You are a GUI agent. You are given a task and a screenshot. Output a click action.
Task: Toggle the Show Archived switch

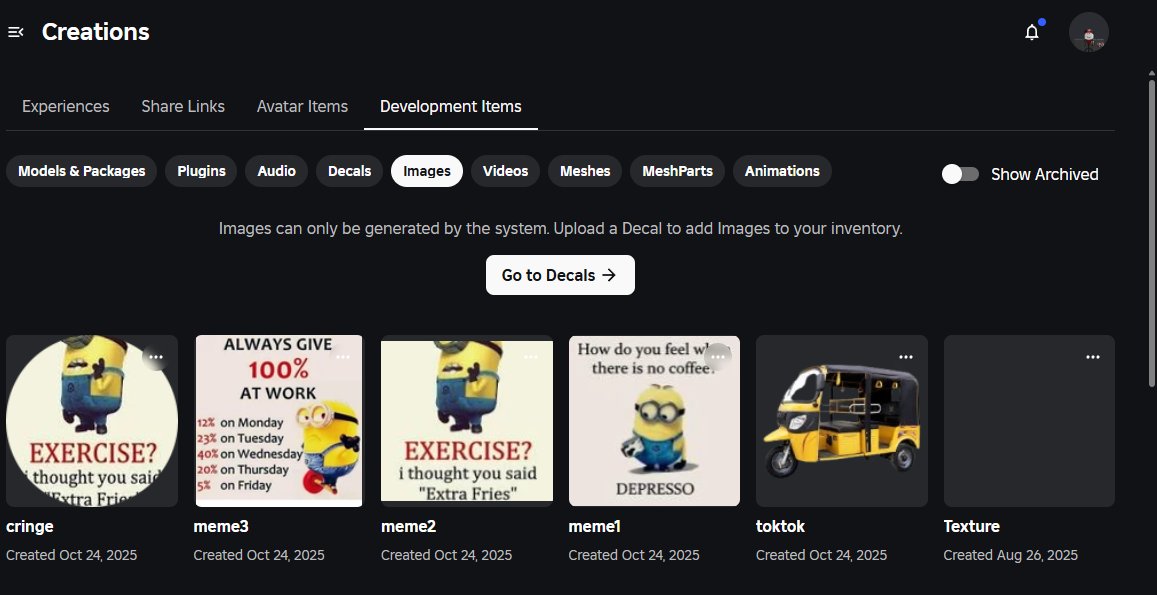click(x=960, y=174)
